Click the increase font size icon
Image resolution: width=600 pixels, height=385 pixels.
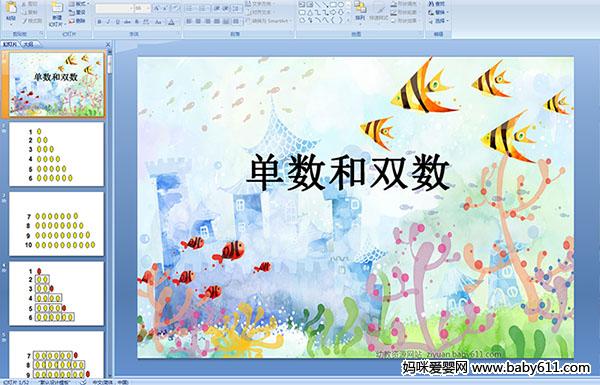pyautogui.click(x=156, y=8)
